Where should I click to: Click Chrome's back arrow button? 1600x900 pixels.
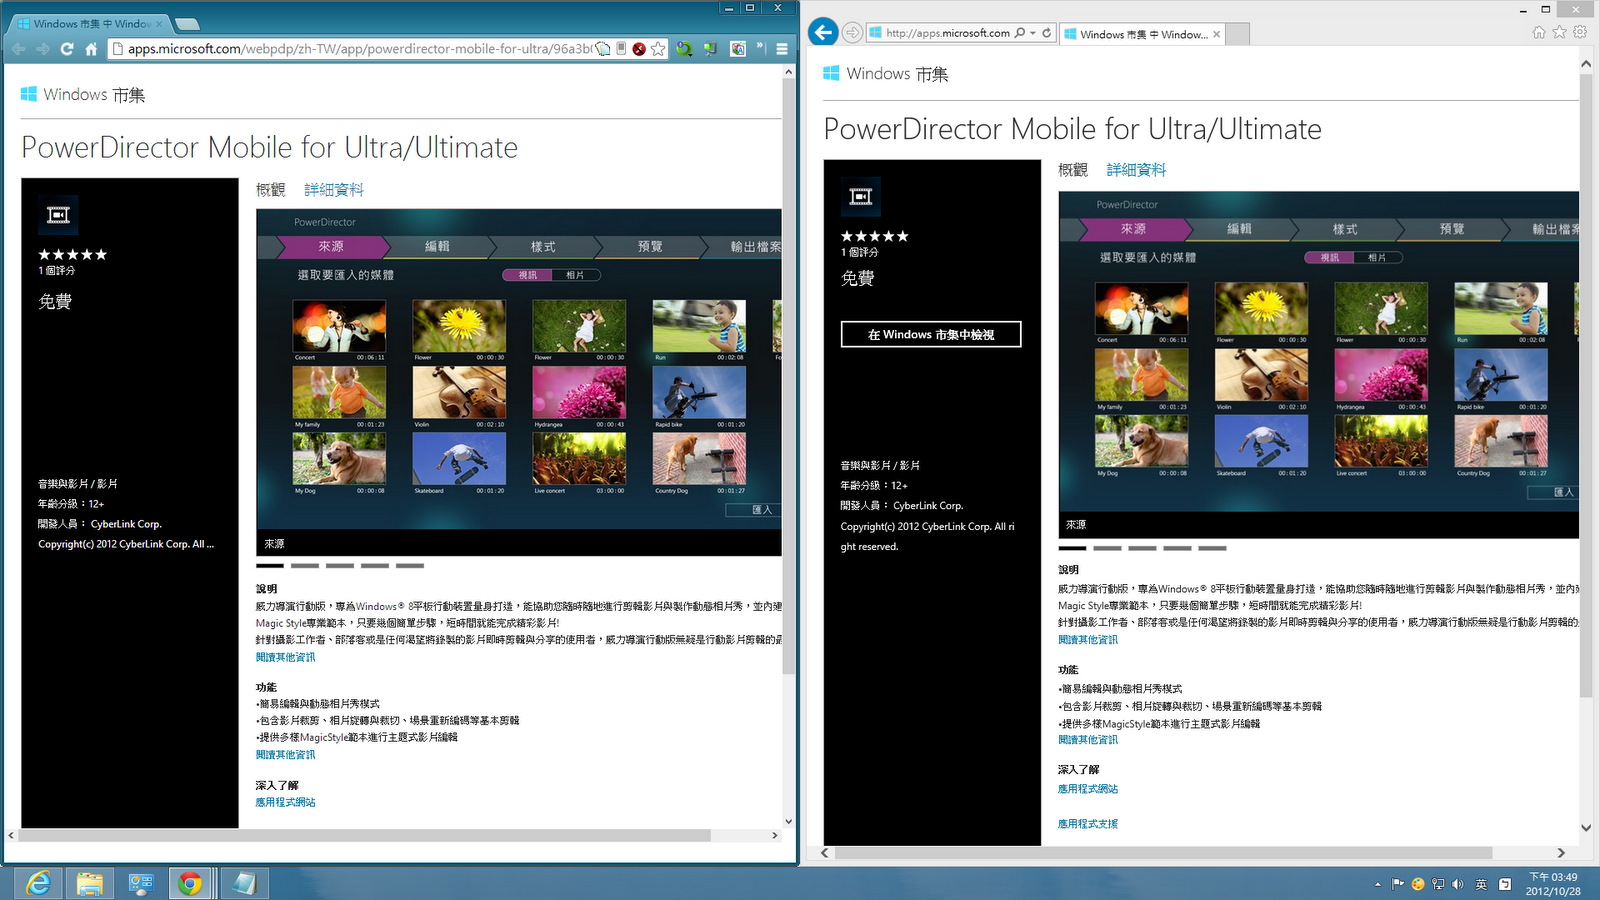[19, 49]
